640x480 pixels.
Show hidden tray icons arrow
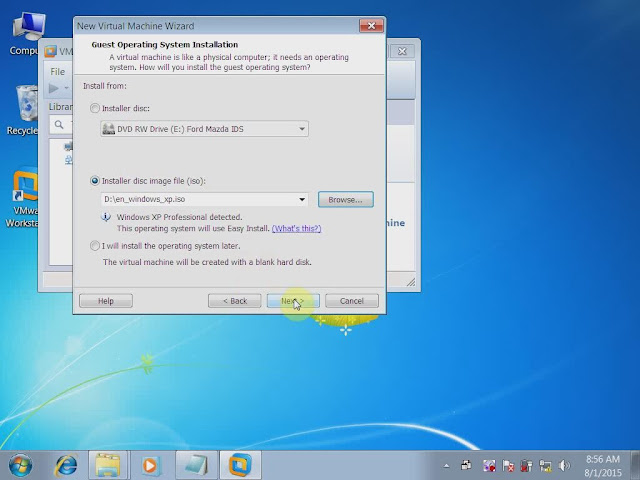pos(447,466)
